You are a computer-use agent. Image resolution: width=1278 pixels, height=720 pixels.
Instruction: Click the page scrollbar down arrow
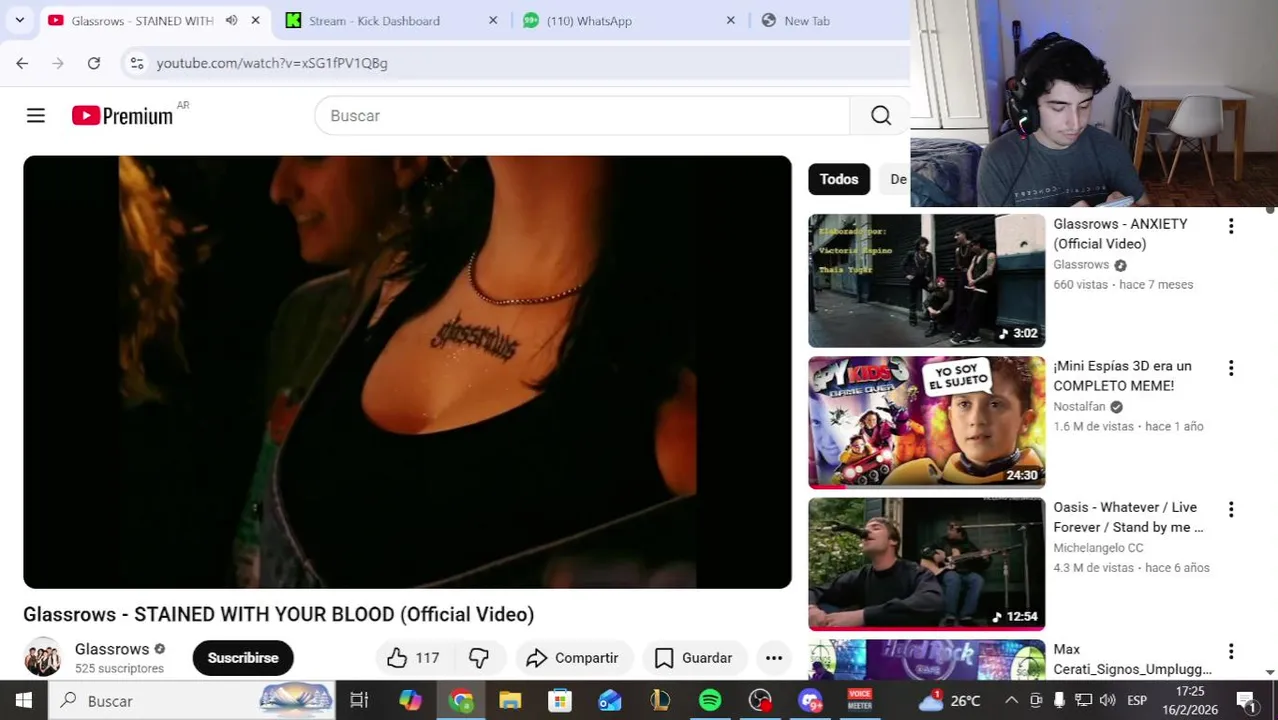click(1270, 672)
